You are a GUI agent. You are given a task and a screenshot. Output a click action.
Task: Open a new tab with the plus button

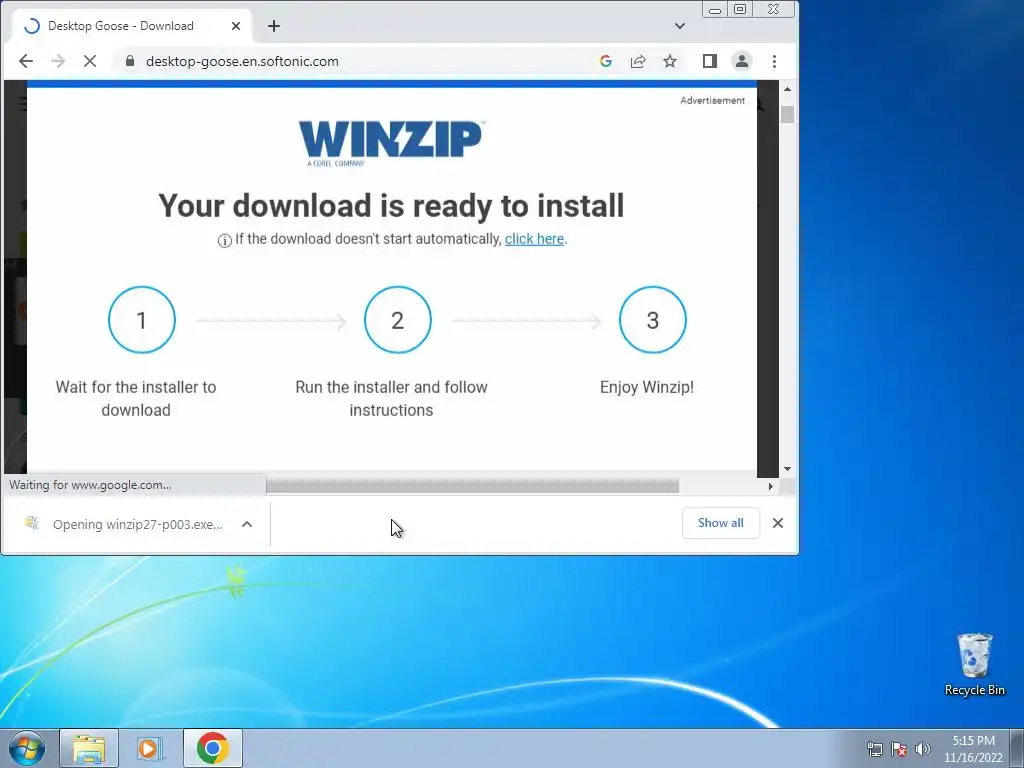click(x=274, y=26)
